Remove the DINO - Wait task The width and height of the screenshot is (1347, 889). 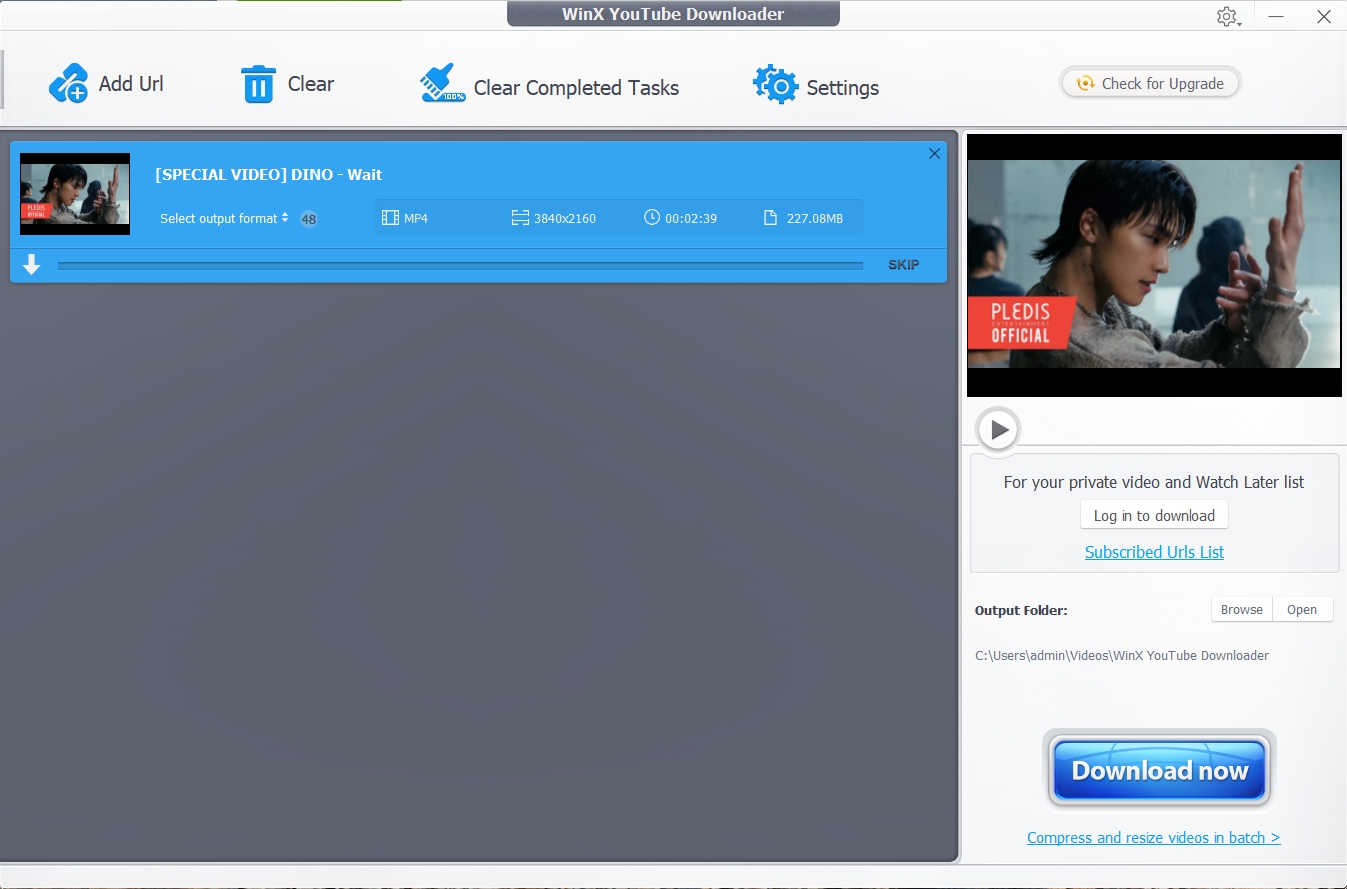(x=934, y=154)
